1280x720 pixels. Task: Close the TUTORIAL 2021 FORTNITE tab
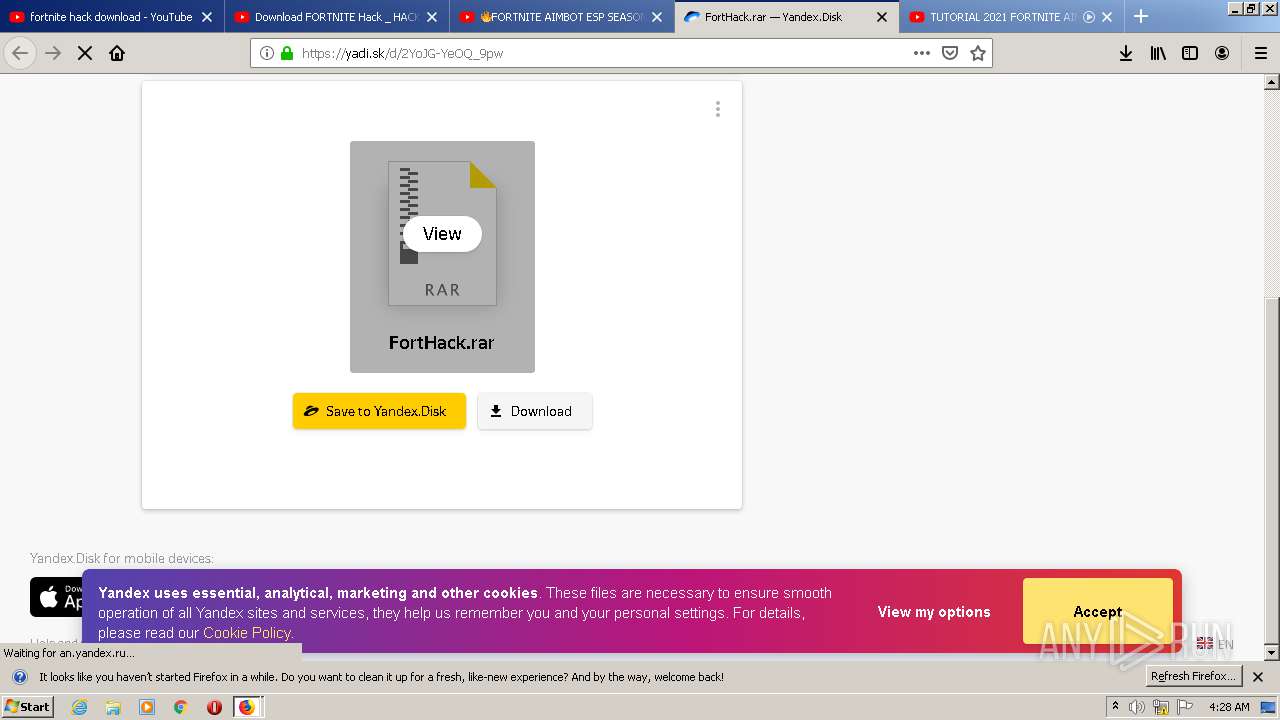coord(1107,17)
